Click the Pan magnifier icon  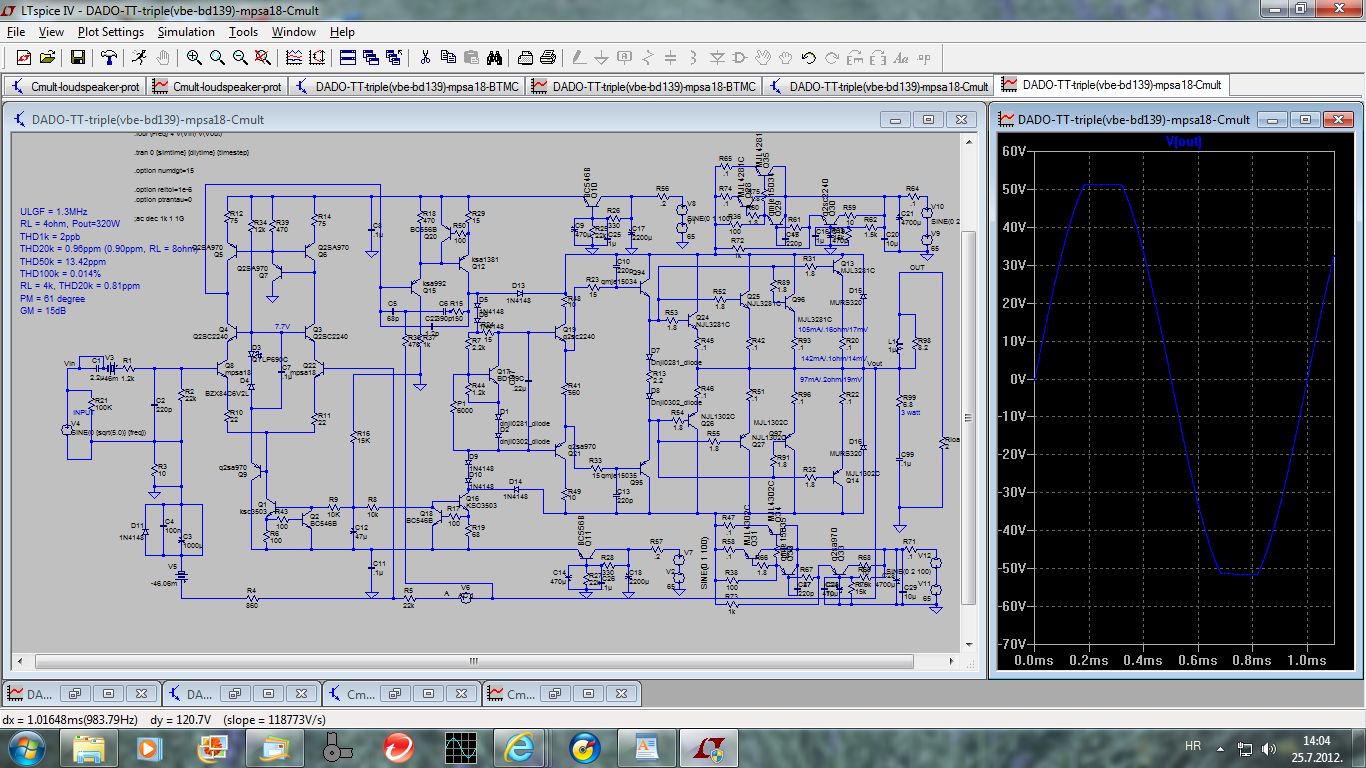tap(217, 57)
